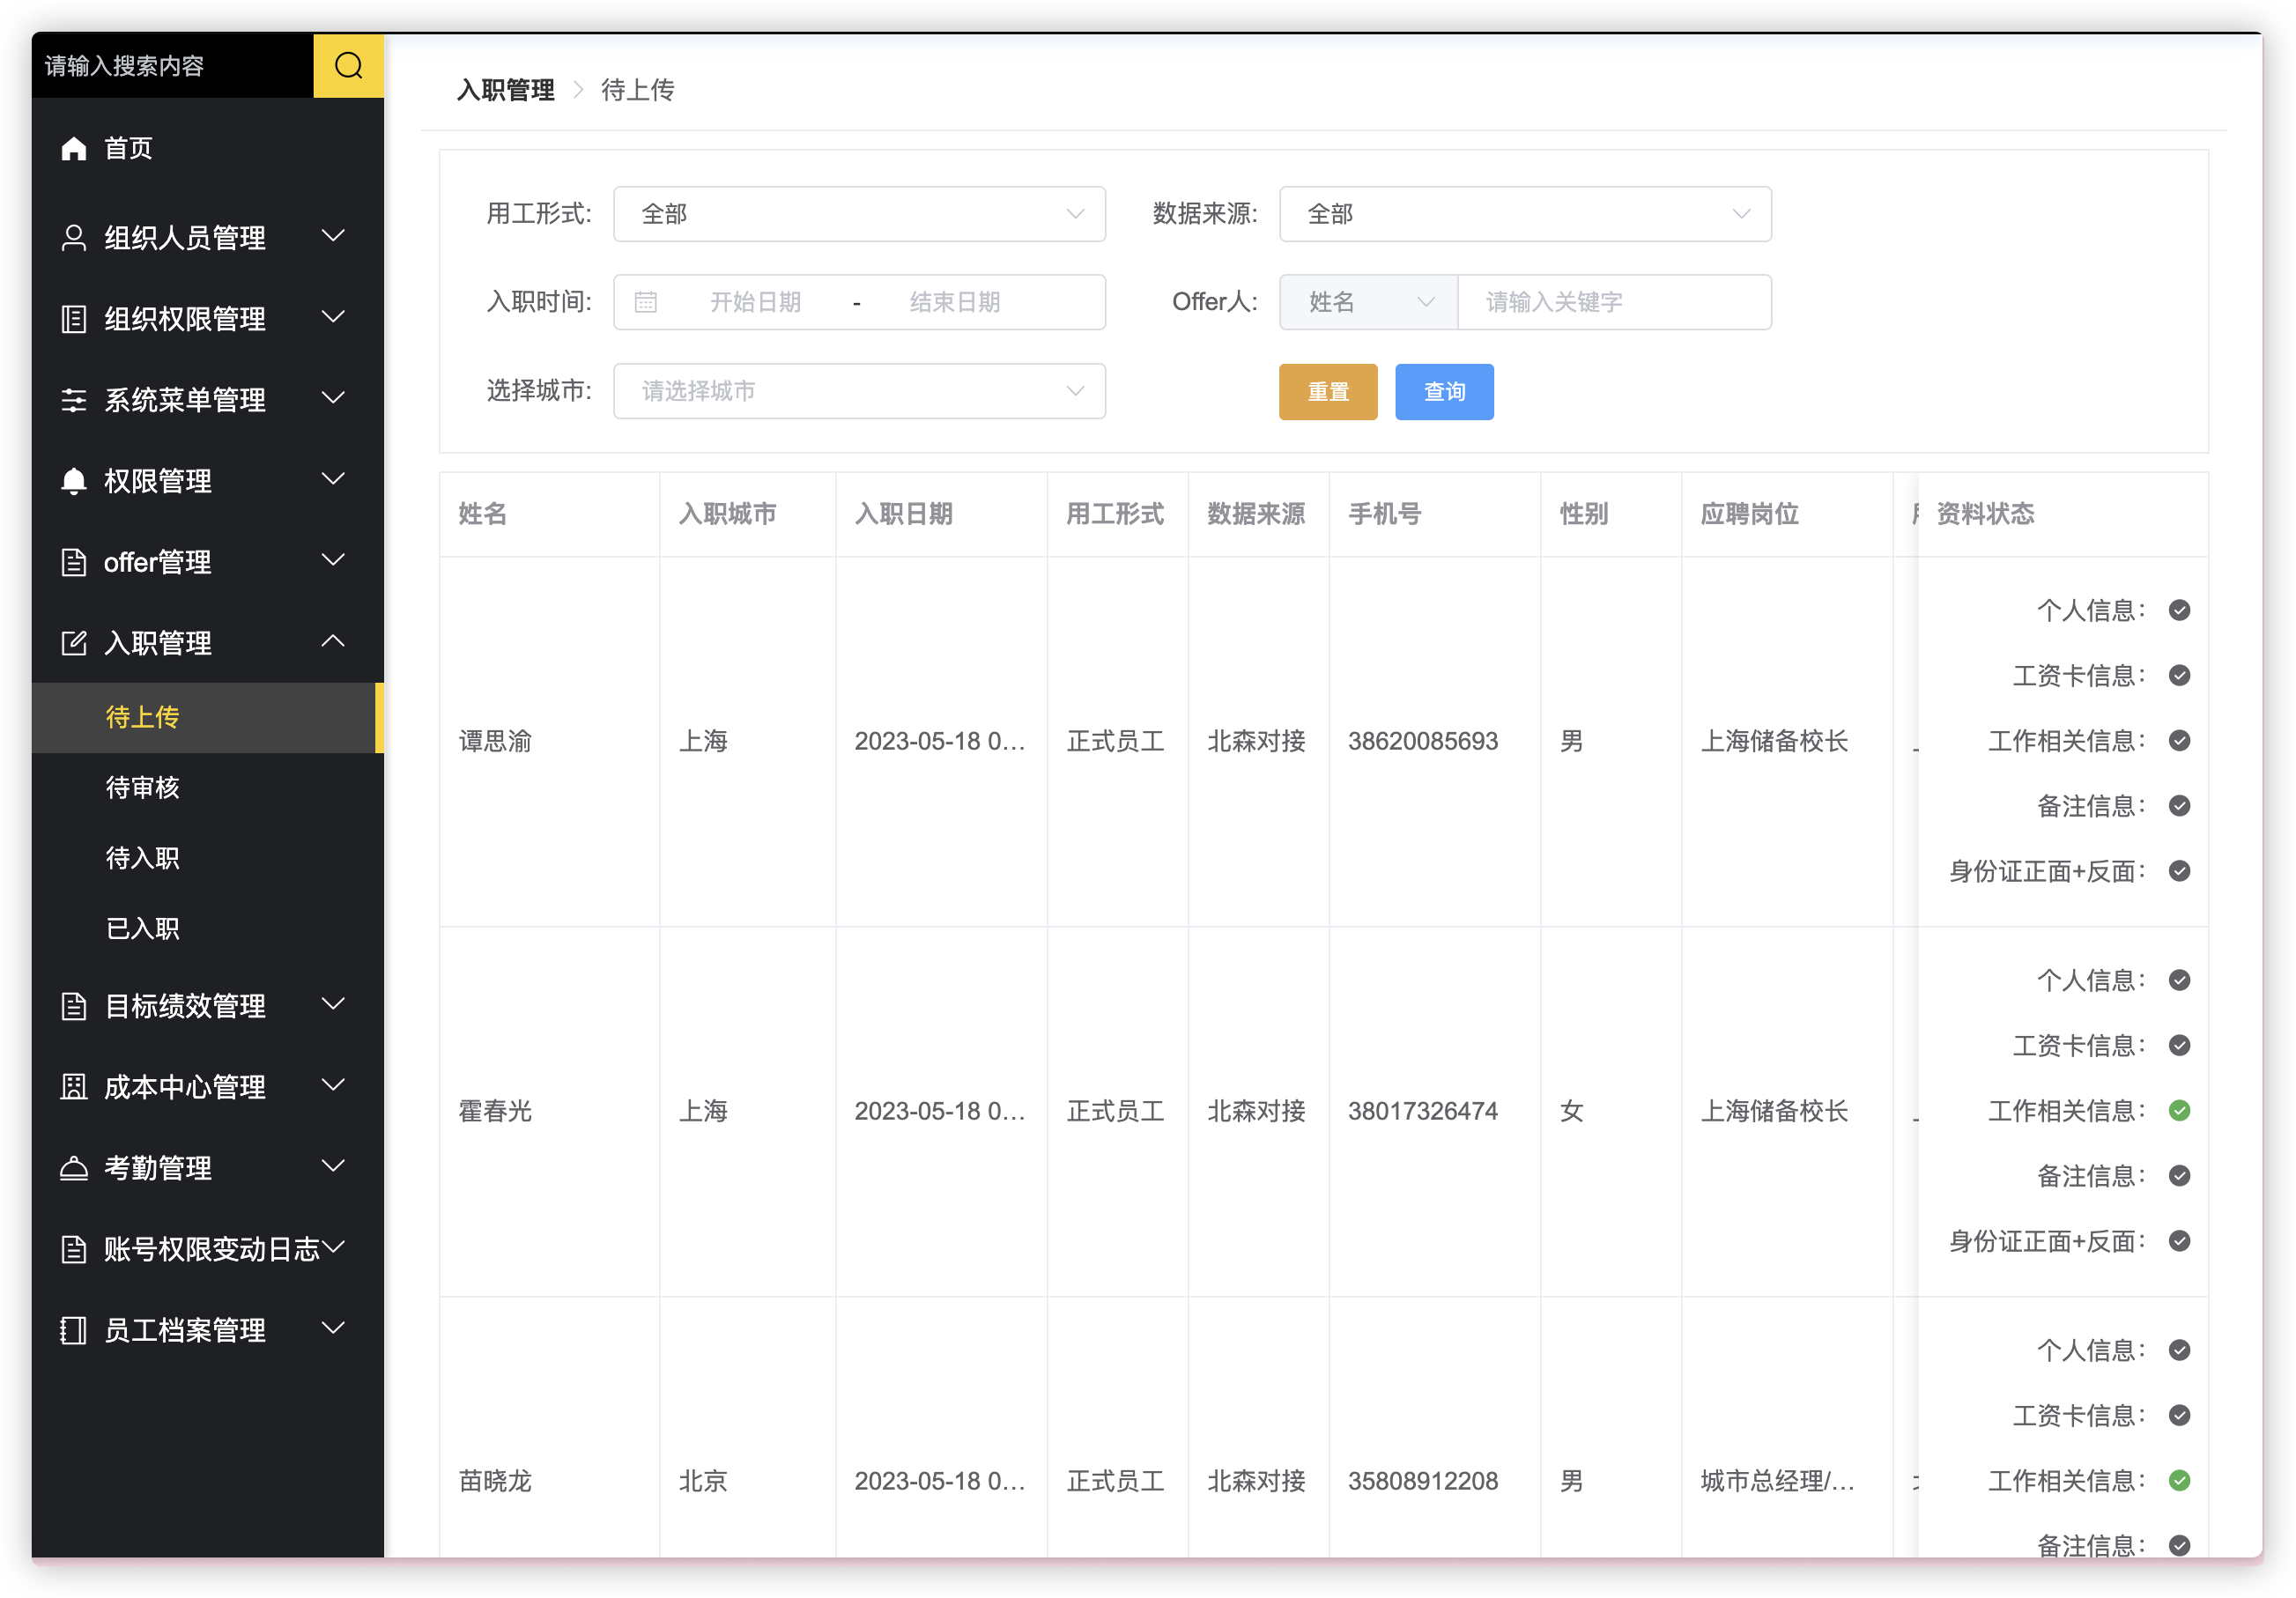The height and width of the screenshot is (1598, 2296).
Task: Go to 首页 in the sidebar
Action: point(207,148)
